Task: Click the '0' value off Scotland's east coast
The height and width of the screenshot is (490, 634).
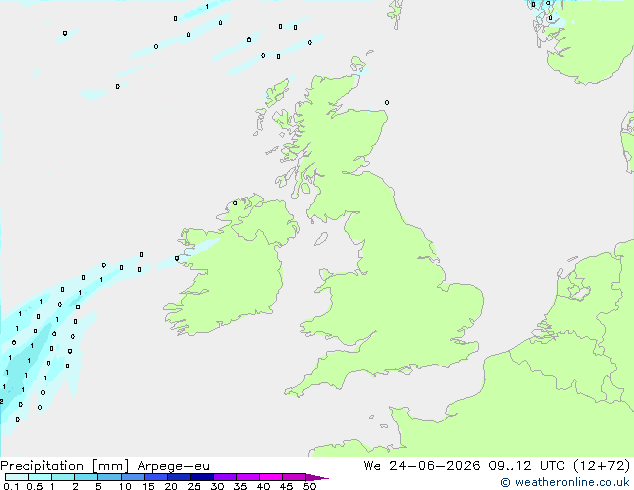Action: pyautogui.click(x=387, y=103)
